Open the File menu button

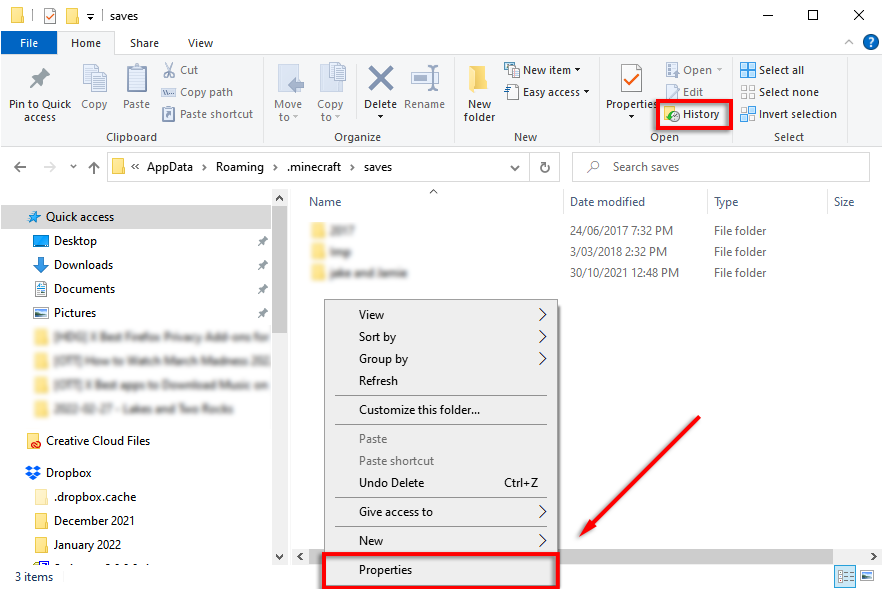29,43
